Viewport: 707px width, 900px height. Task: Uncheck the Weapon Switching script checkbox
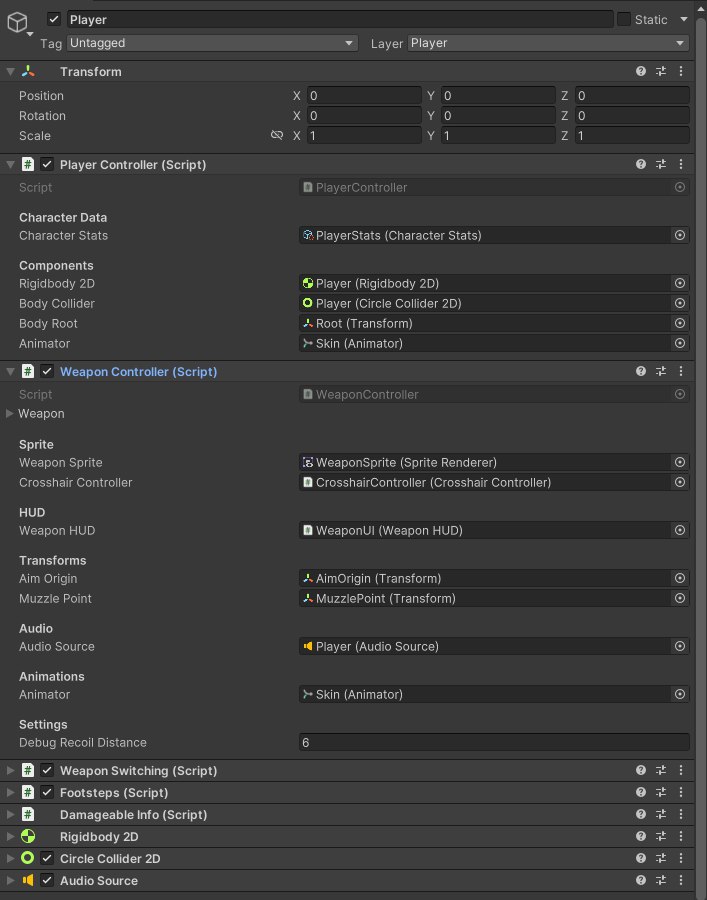47,770
